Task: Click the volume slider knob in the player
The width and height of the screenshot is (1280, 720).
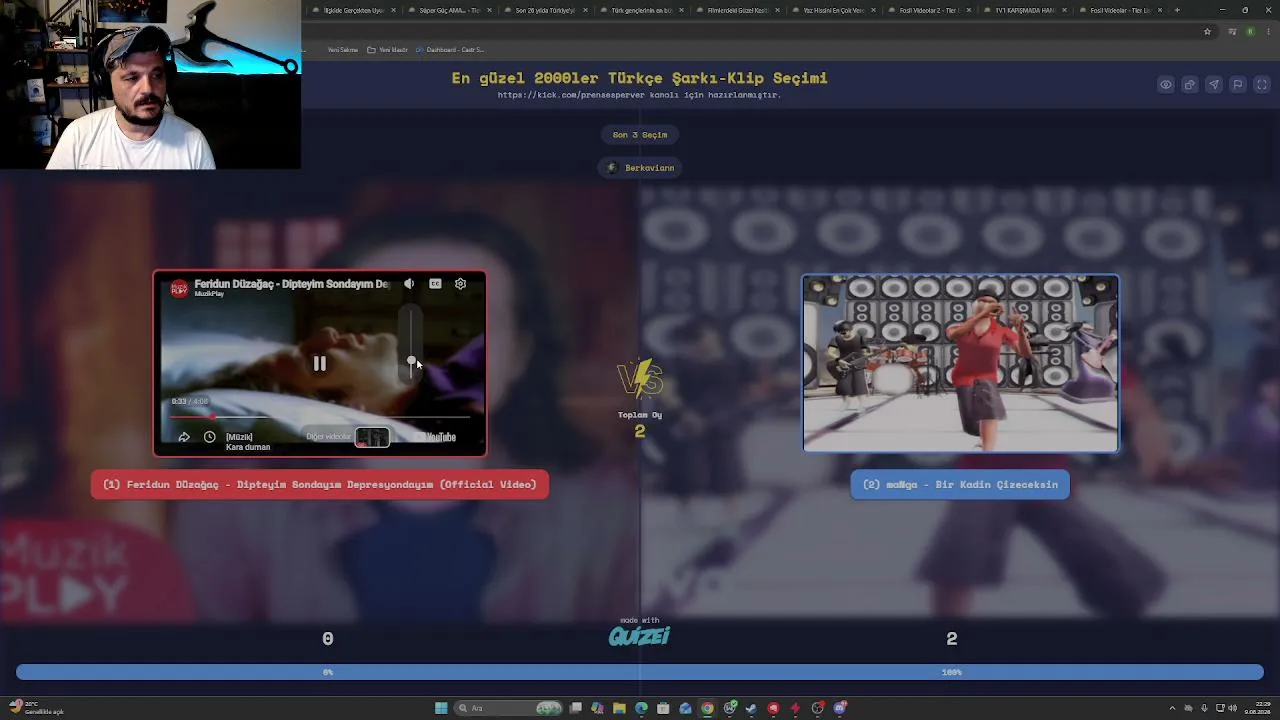Action: pyautogui.click(x=411, y=361)
